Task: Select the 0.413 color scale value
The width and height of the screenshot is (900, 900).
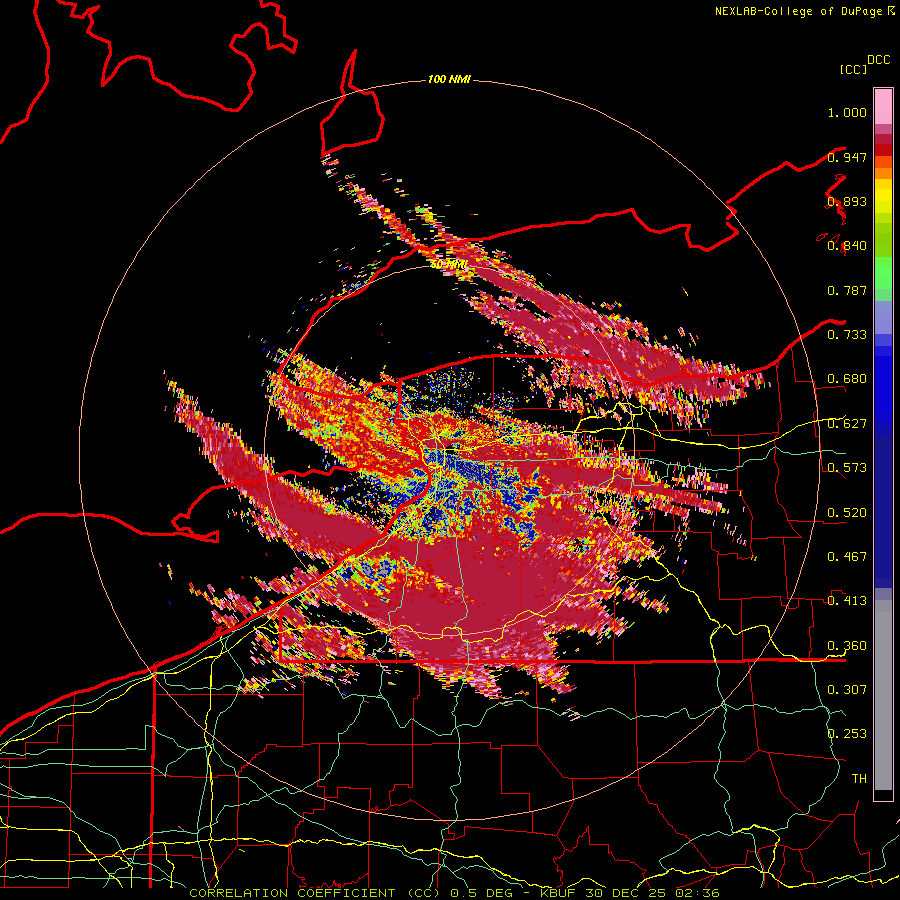Action: [x=847, y=601]
